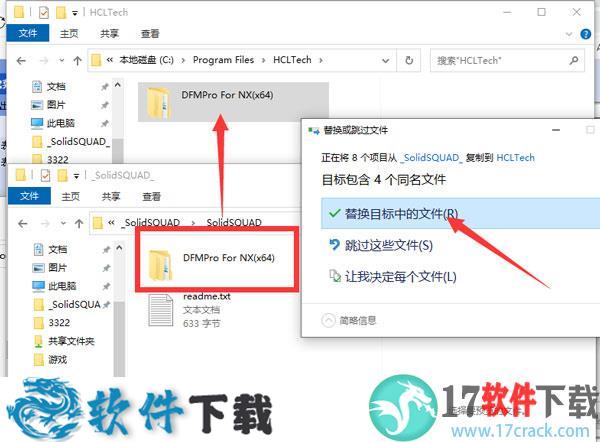Expand the ribbon in HCLTech window
This screenshot has height=442, width=600.
point(569,34)
